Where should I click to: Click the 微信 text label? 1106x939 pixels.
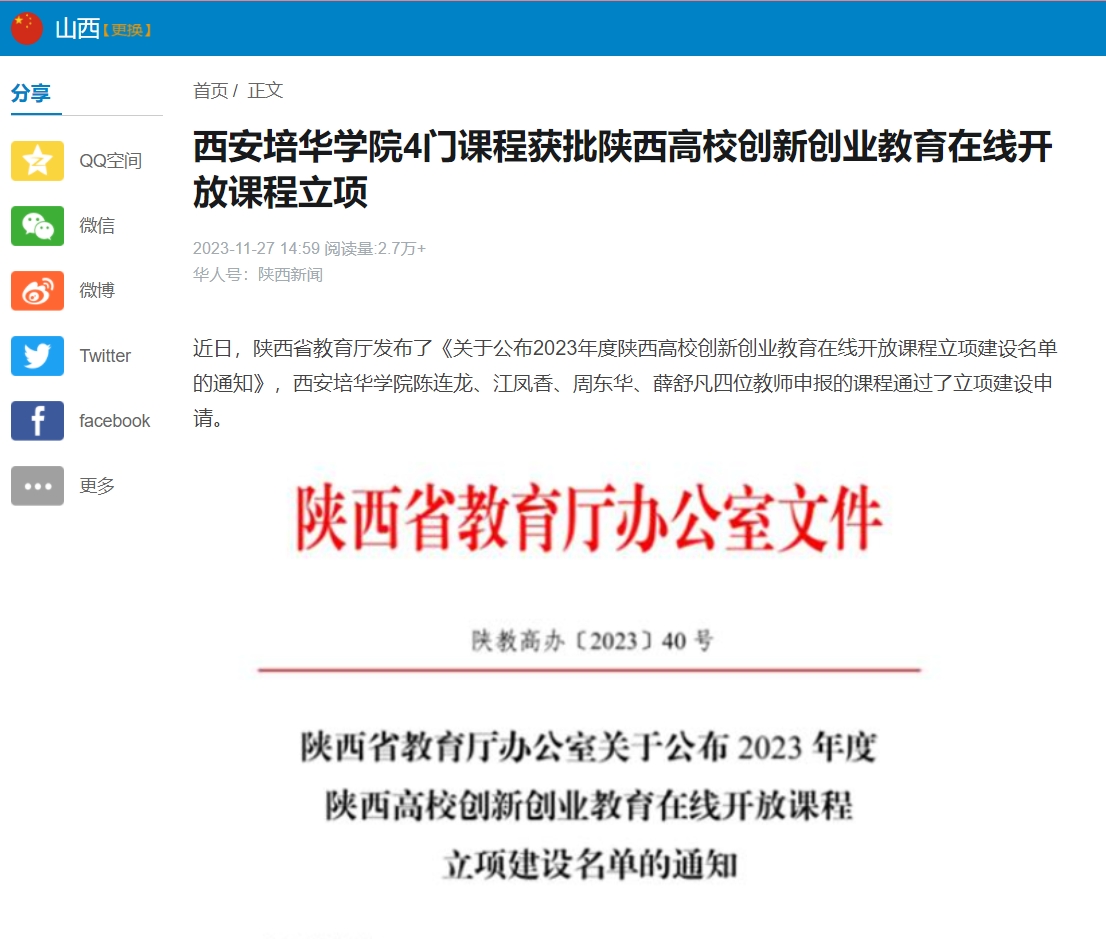(97, 226)
